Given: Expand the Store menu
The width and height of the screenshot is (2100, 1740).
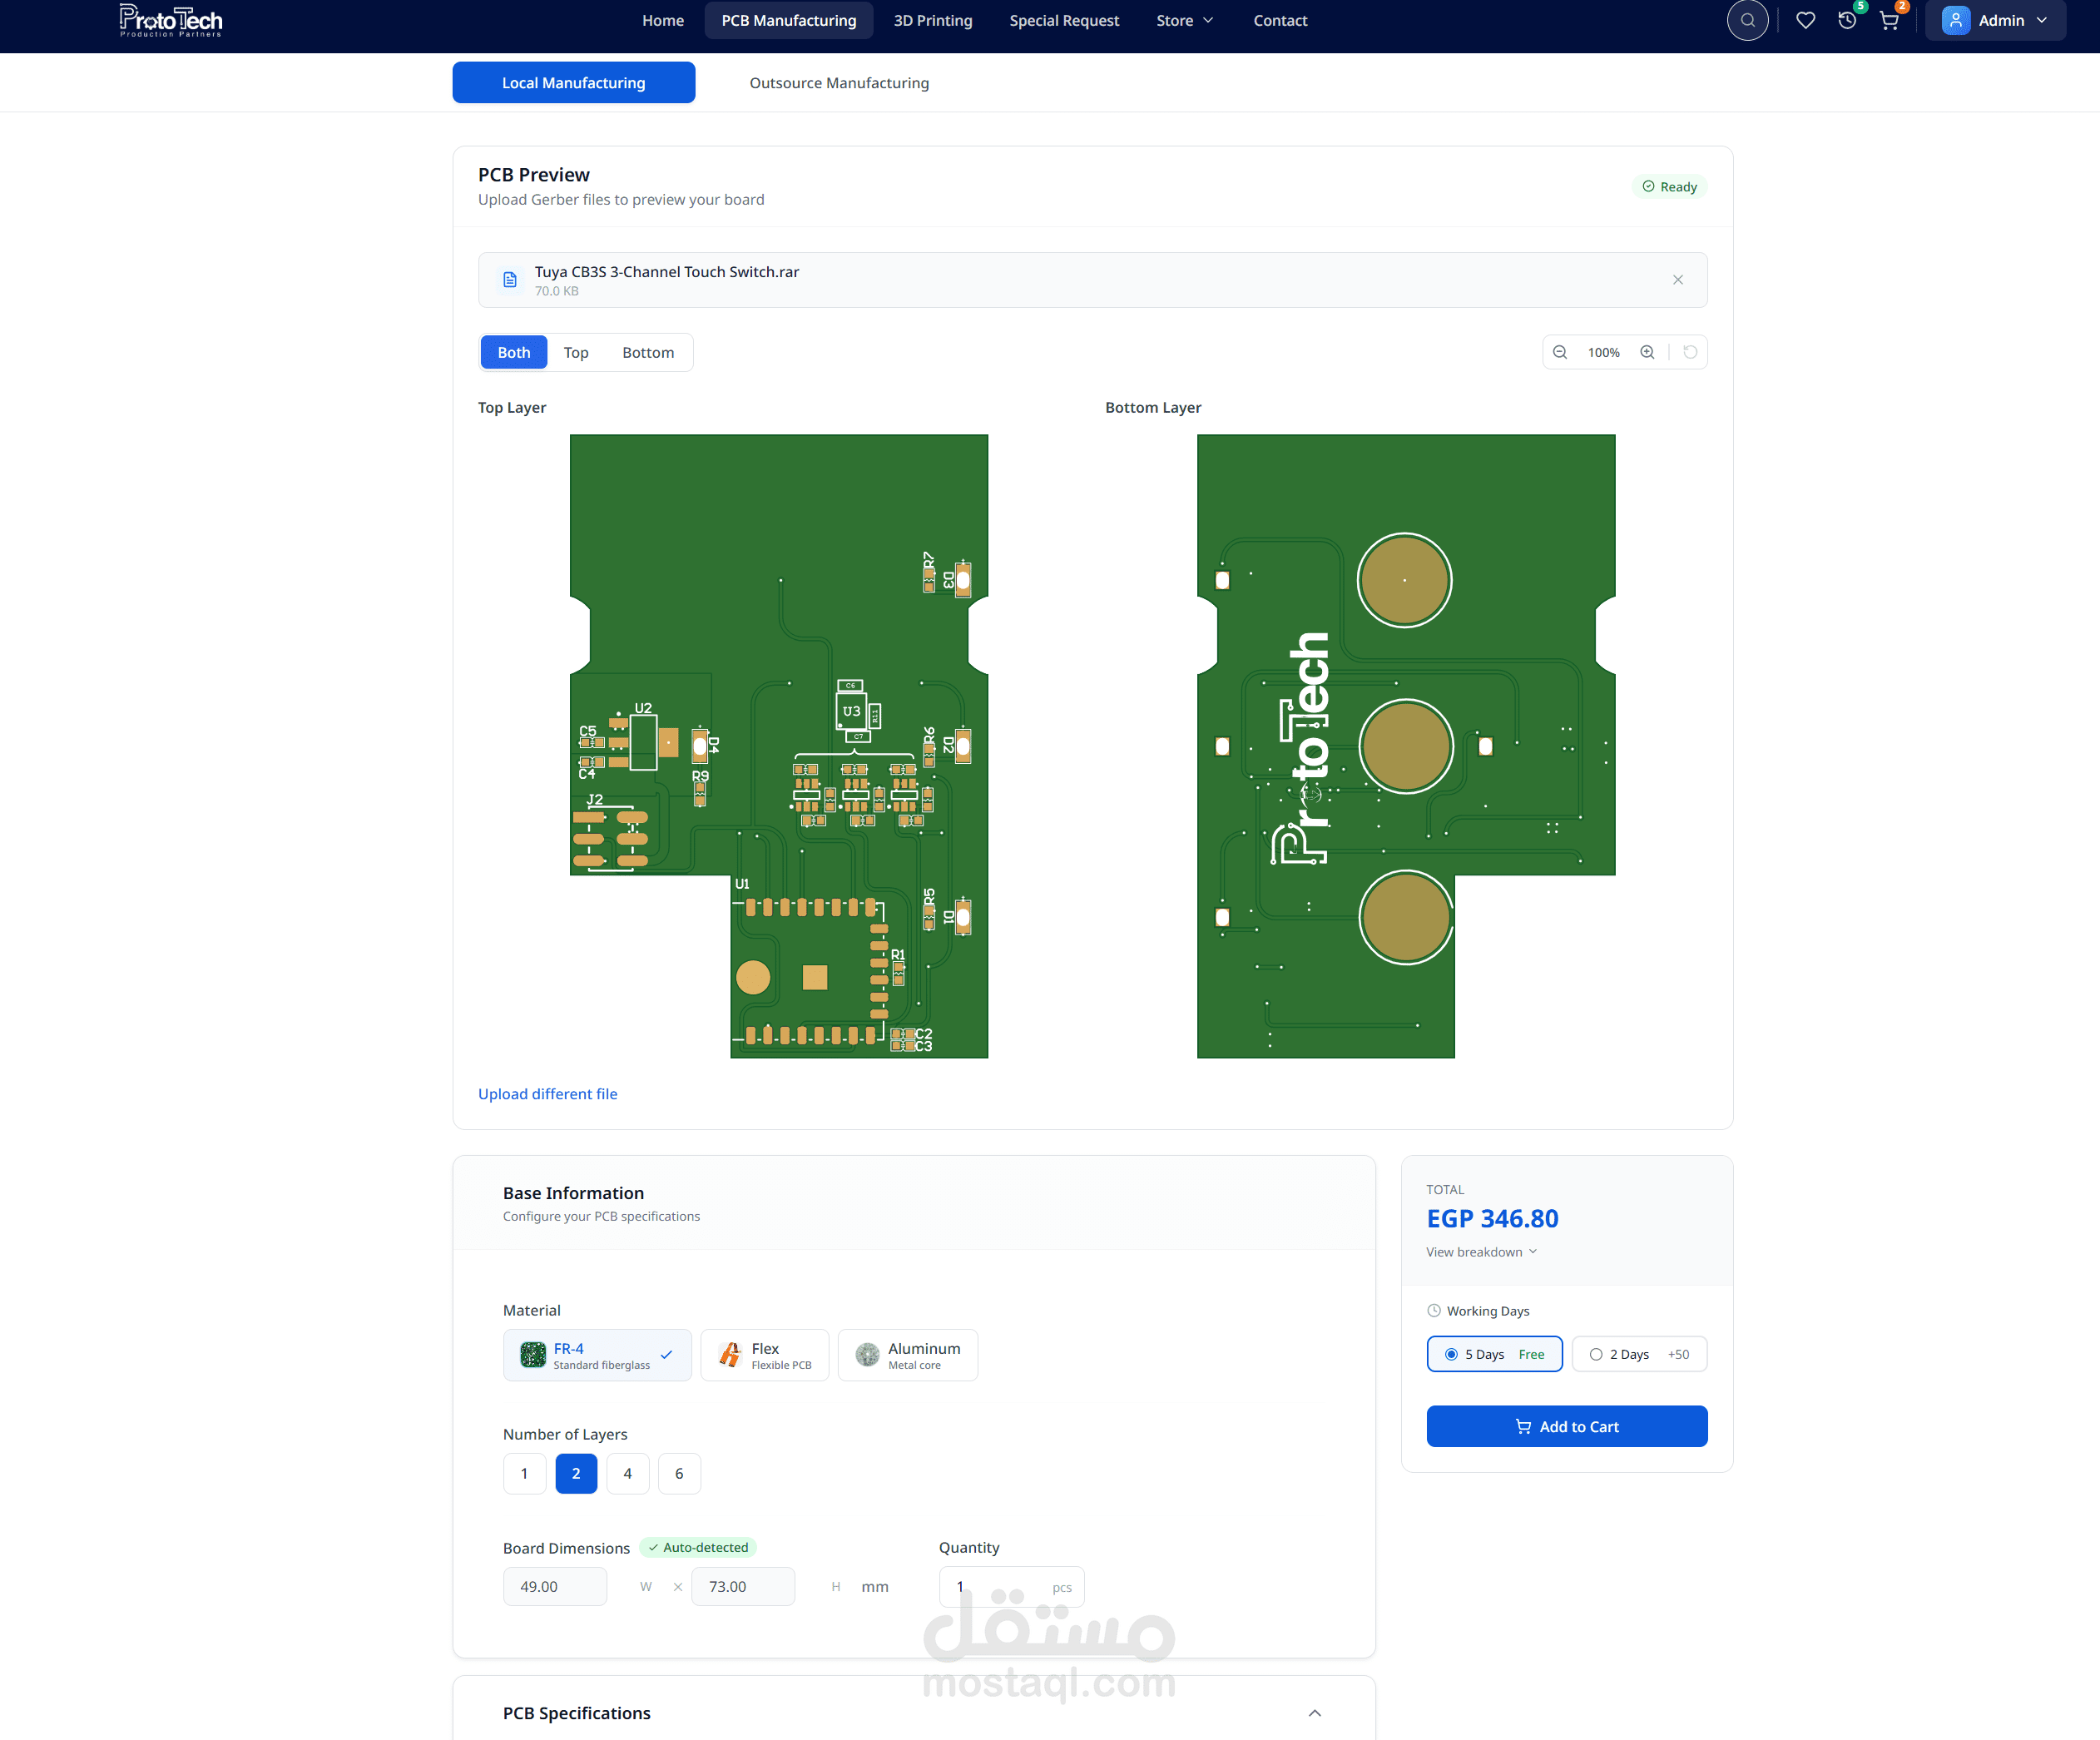Looking at the screenshot, I should [x=1184, y=20].
